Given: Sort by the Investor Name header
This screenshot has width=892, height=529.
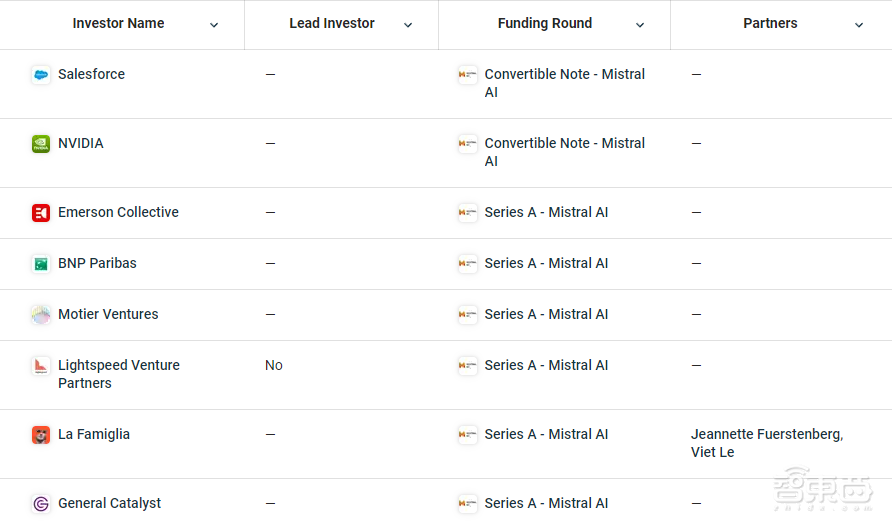Looking at the screenshot, I should click(x=118, y=24).
